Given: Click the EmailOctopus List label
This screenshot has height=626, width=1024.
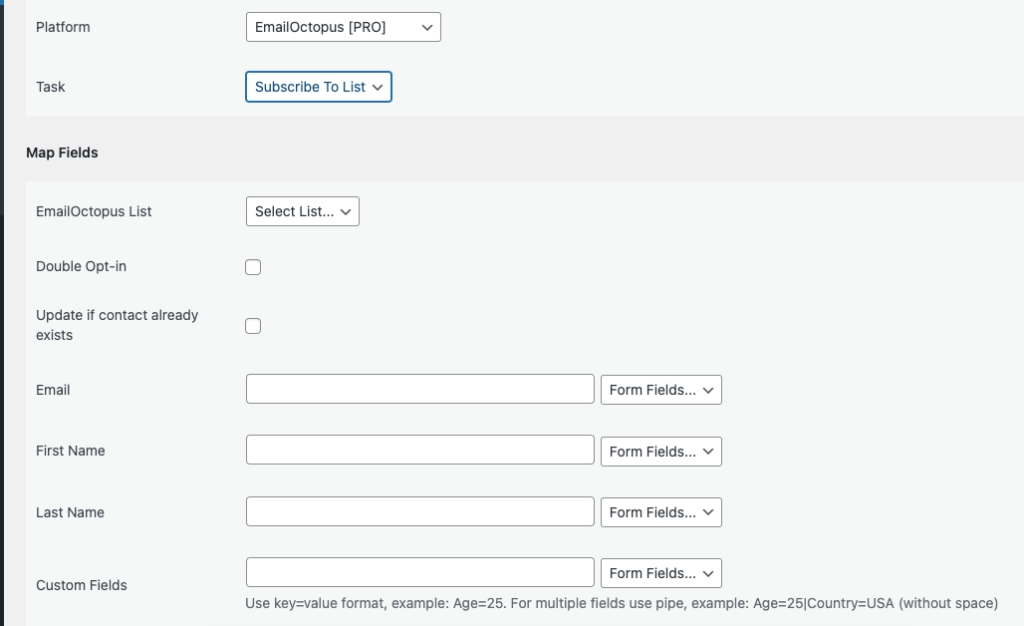Looking at the screenshot, I should [x=93, y=211].
